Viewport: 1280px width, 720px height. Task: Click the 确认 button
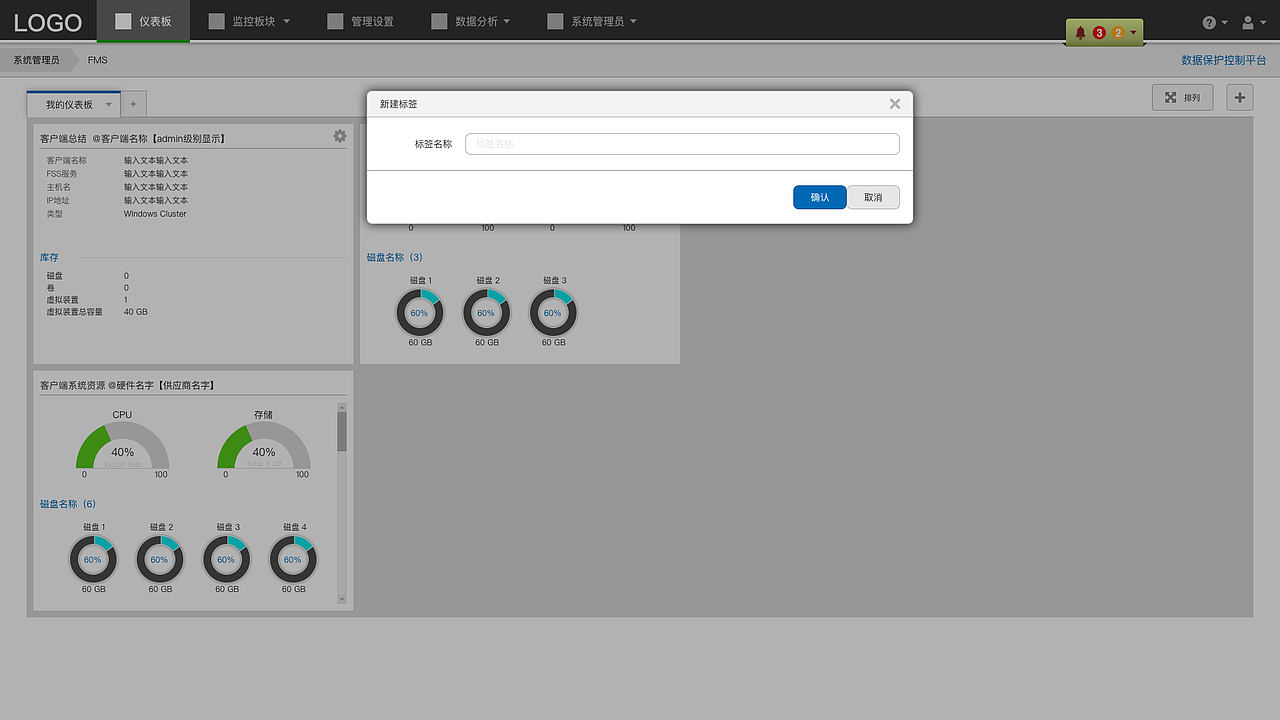tap(820, 197)
